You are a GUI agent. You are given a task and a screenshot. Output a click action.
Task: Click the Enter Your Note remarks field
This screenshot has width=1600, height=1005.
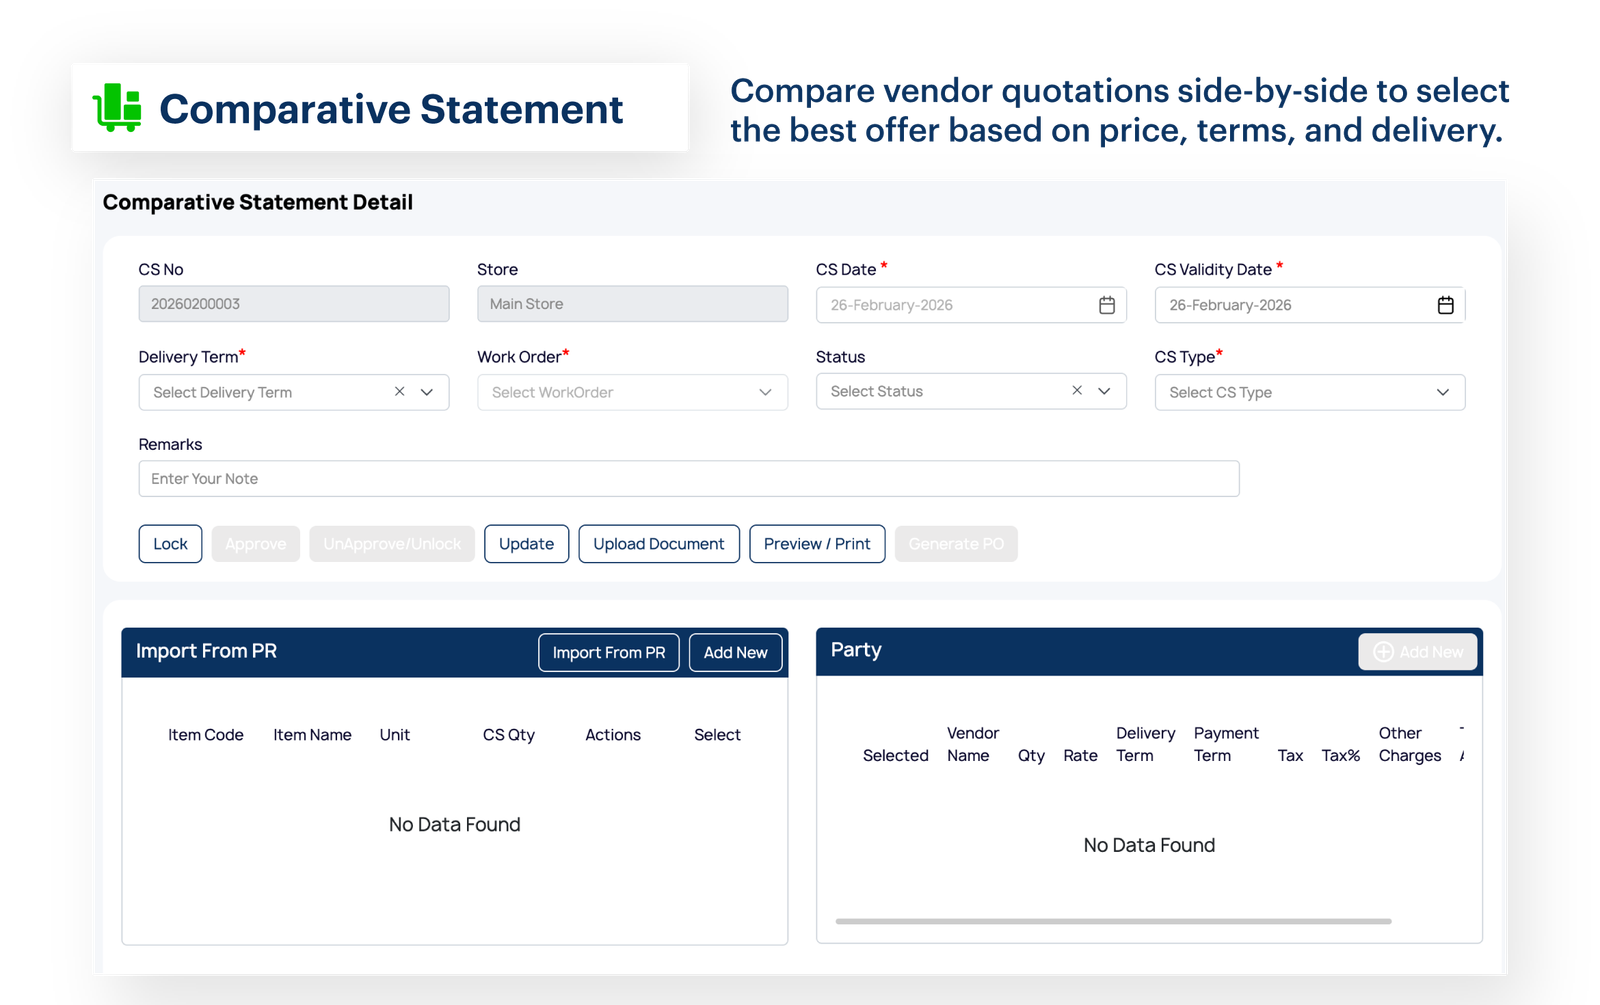tap(688, 478)
